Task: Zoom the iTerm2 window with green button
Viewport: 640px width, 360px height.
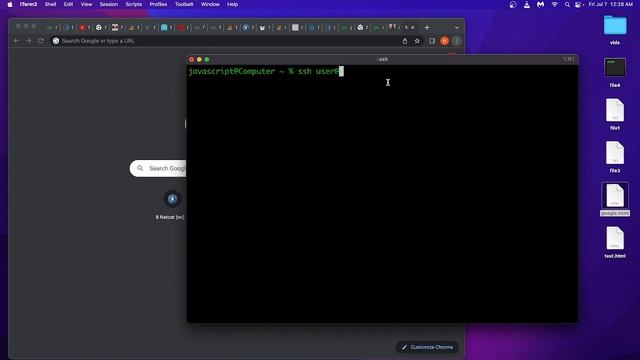Action: click(x=207, y=60)
